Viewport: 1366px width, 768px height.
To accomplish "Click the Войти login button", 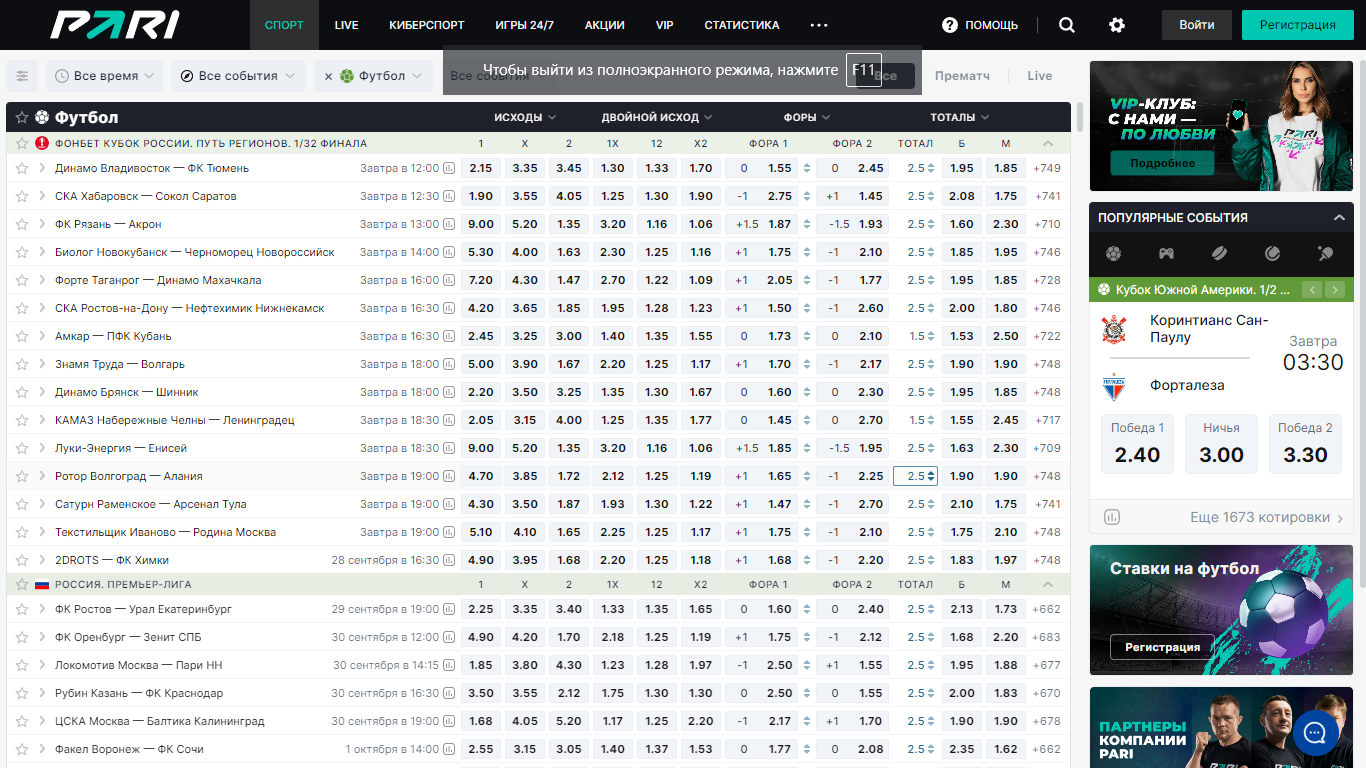I will (1197, 25).
